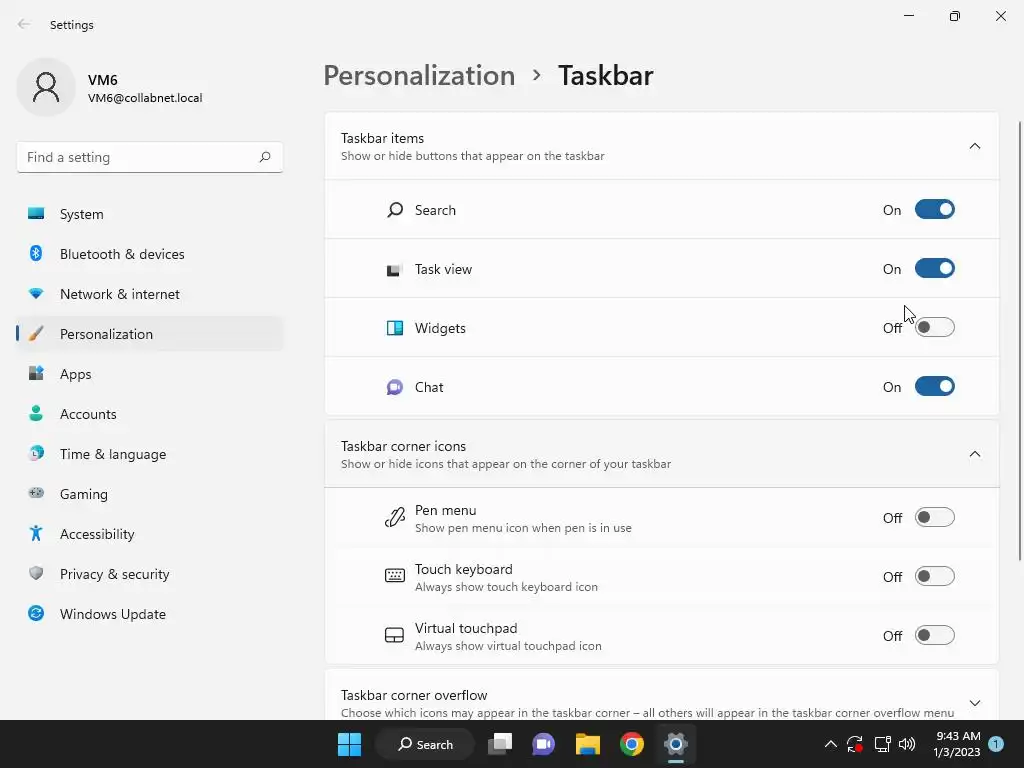Open Google Chrome from the taskbar
This screenshot has width=1024, height=768.
pyautogui.click(x=632, y=744)
